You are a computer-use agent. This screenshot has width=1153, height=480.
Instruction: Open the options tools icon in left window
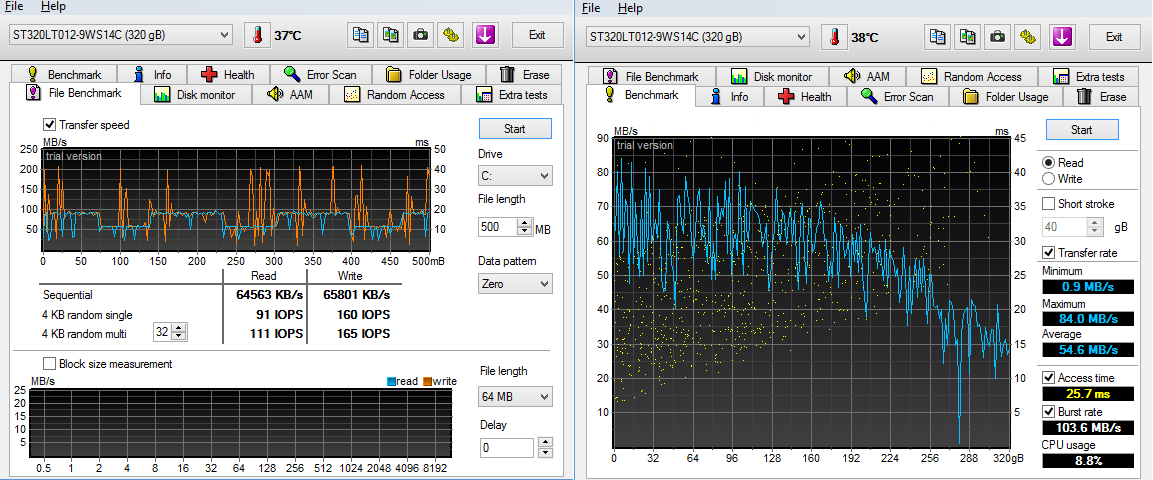point(452,35)
